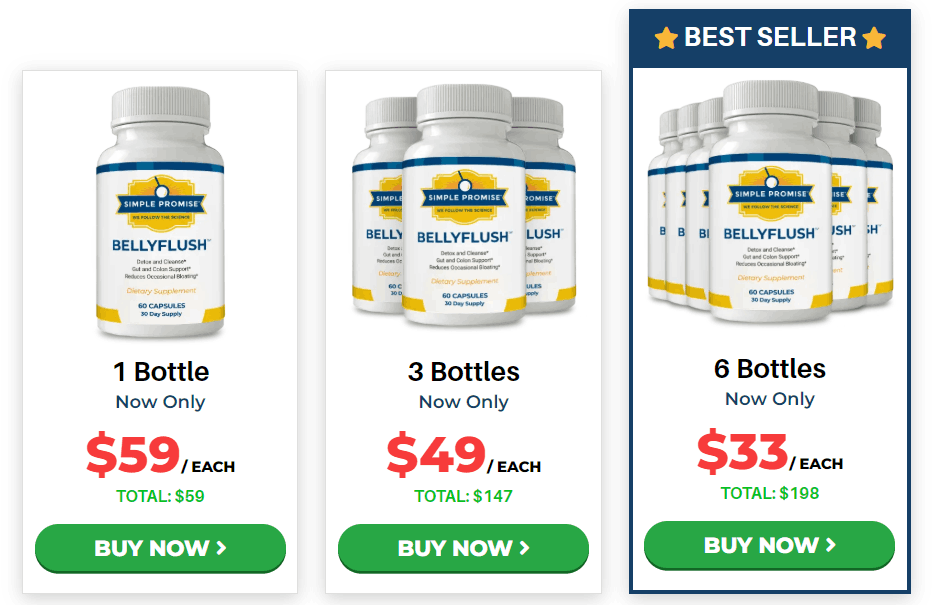Click the Total: $147 text
The image size is (938, 605).
click(464, 496)
